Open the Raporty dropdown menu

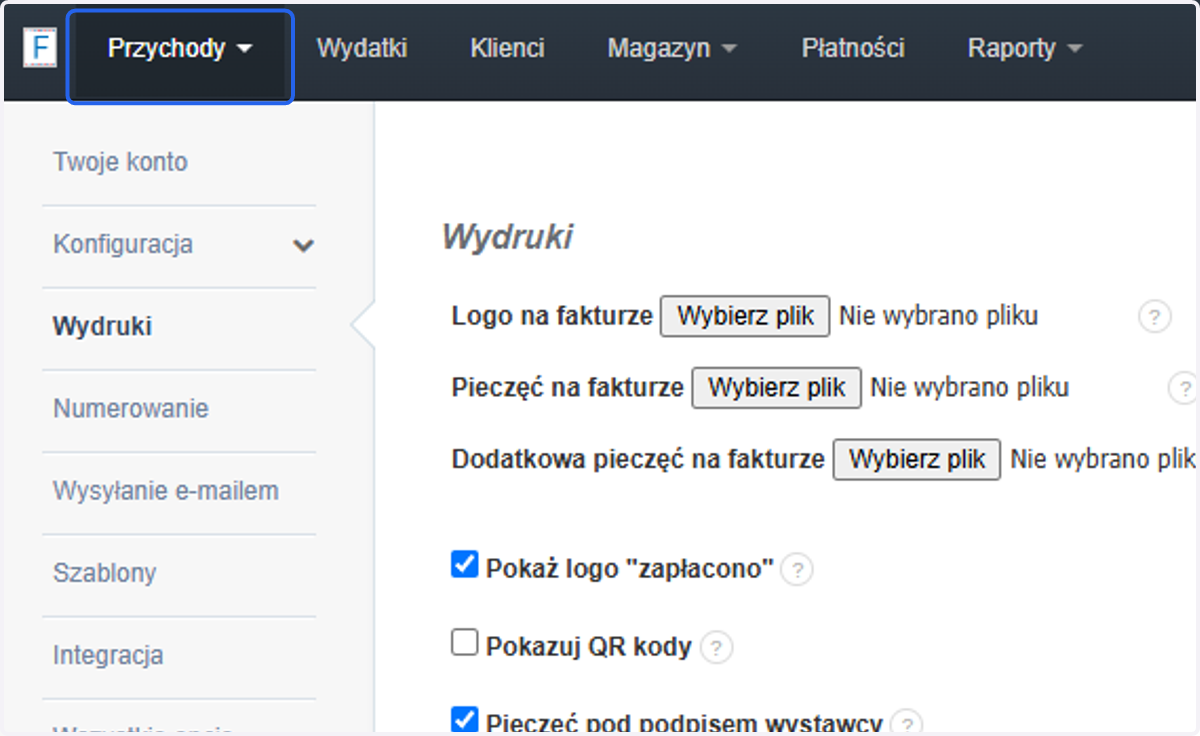coord(1025,48)
